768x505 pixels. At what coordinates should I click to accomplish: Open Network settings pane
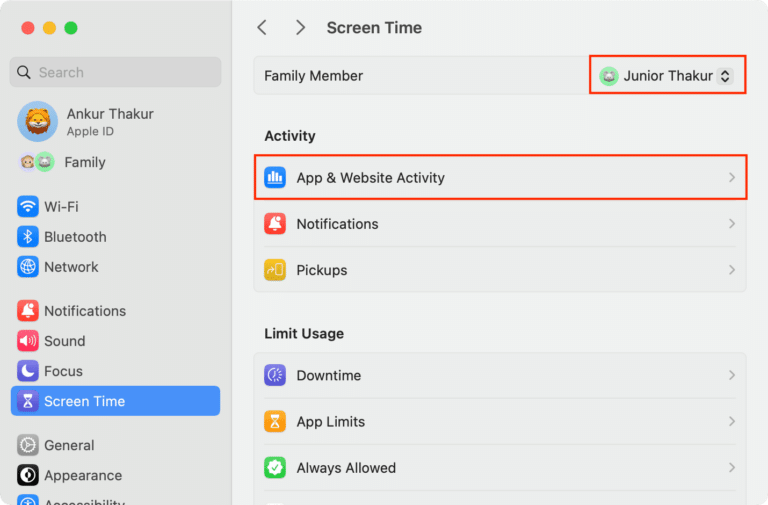point(116,267)
